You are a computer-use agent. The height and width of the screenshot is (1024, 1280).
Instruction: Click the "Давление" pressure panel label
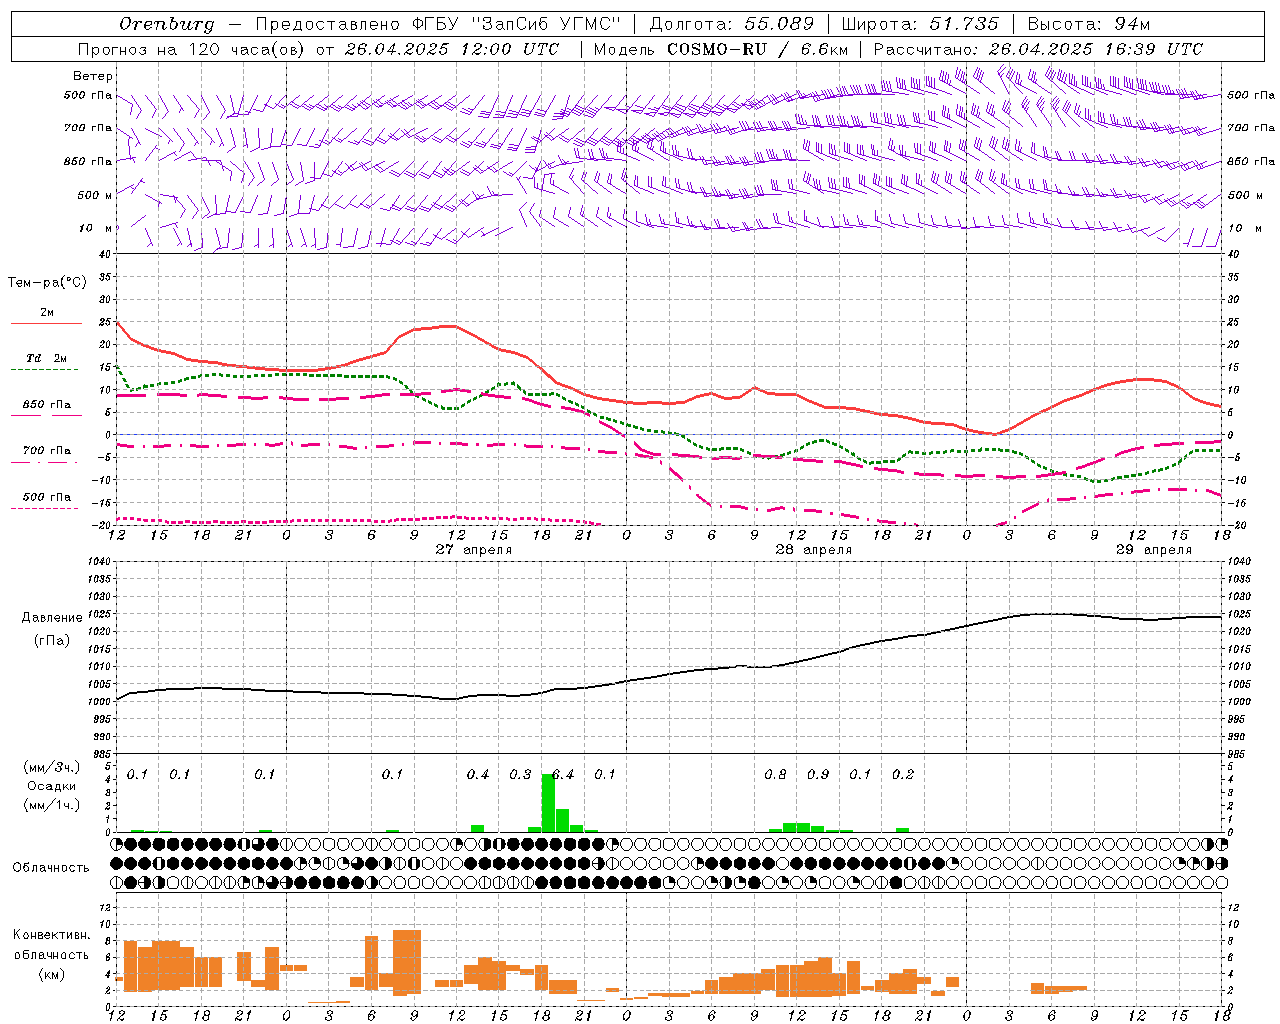[x=52, y=618]
